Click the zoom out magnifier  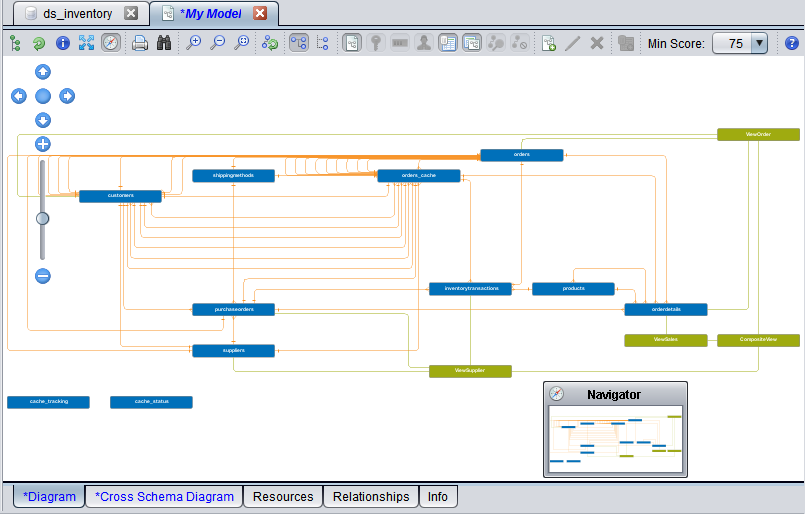(217, 43)
